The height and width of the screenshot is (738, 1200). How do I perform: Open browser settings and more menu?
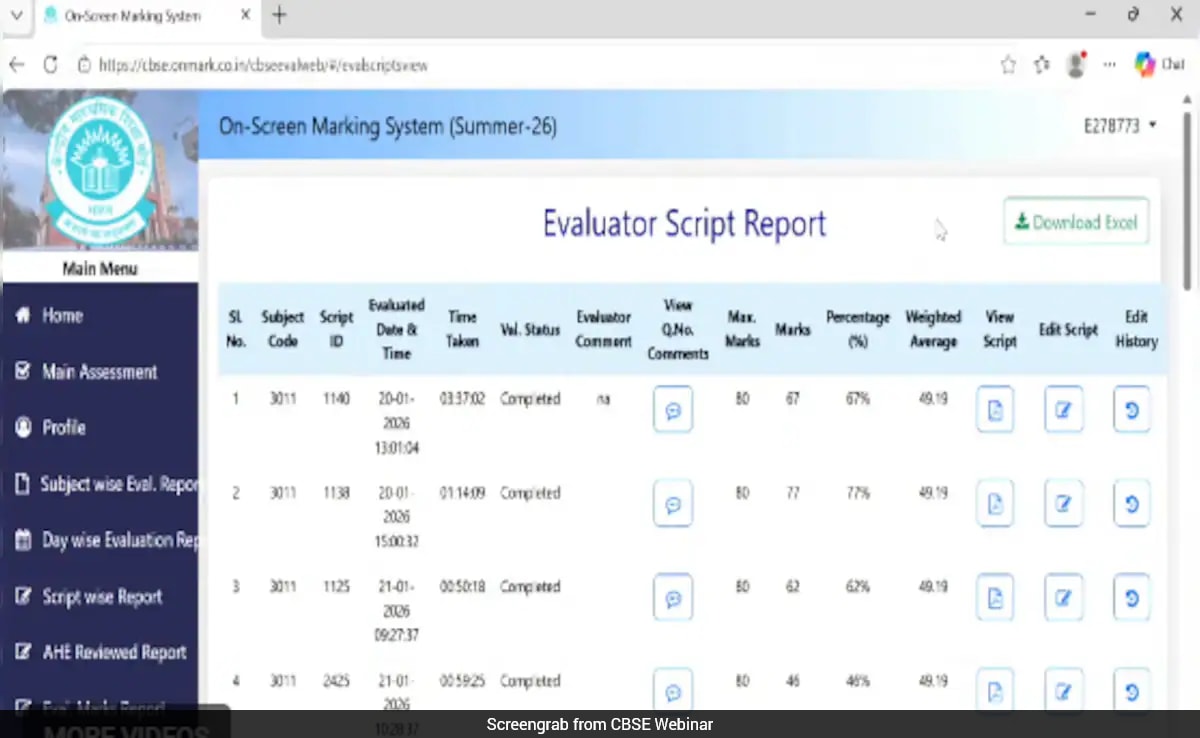(1109, 65)
